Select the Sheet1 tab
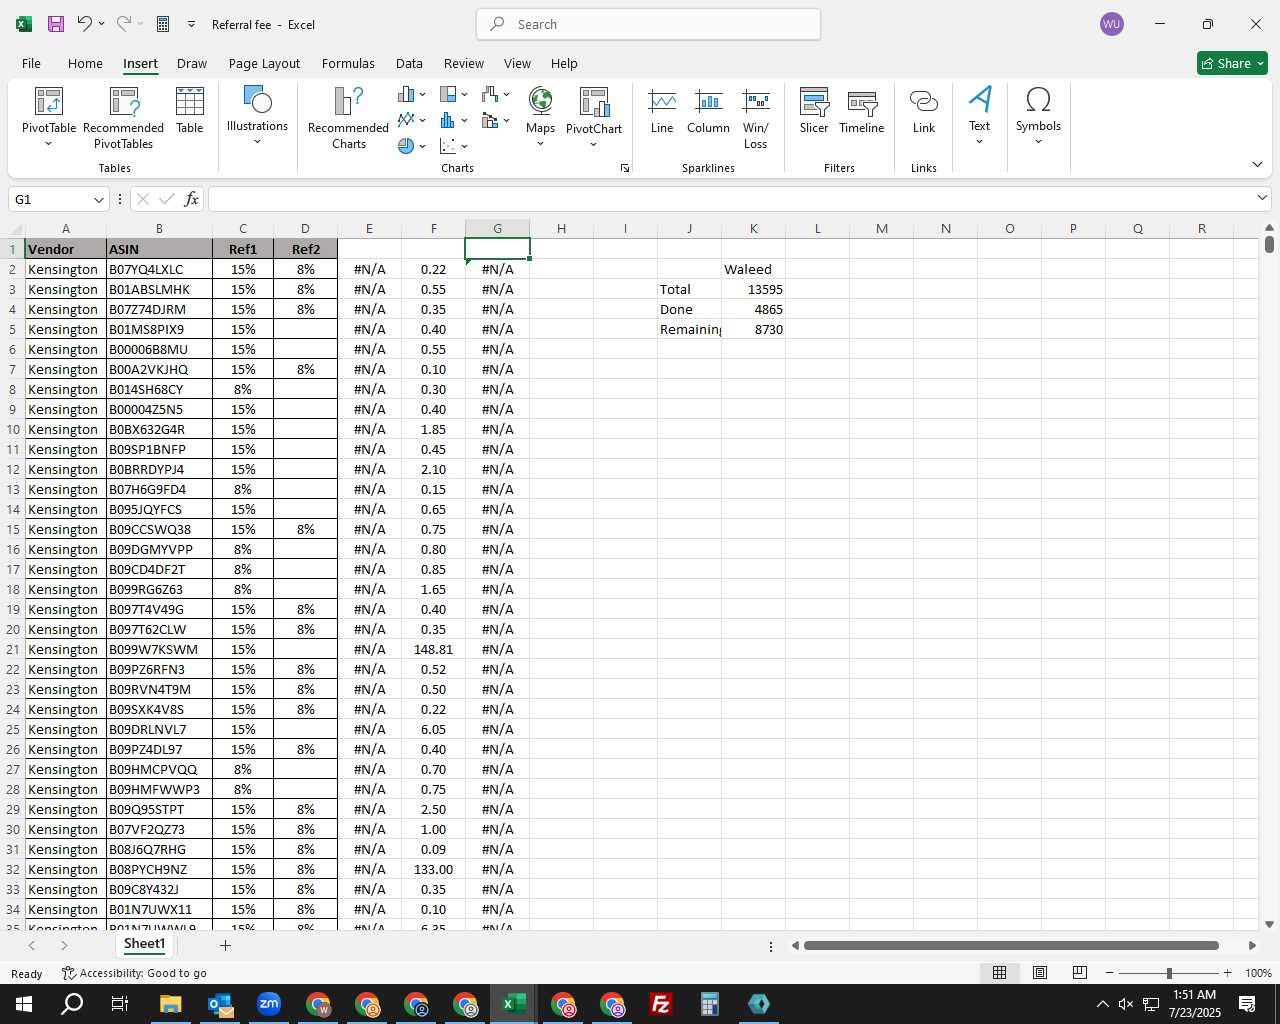The height and width of the screenshot is (1024, 1280). (144, 944)
